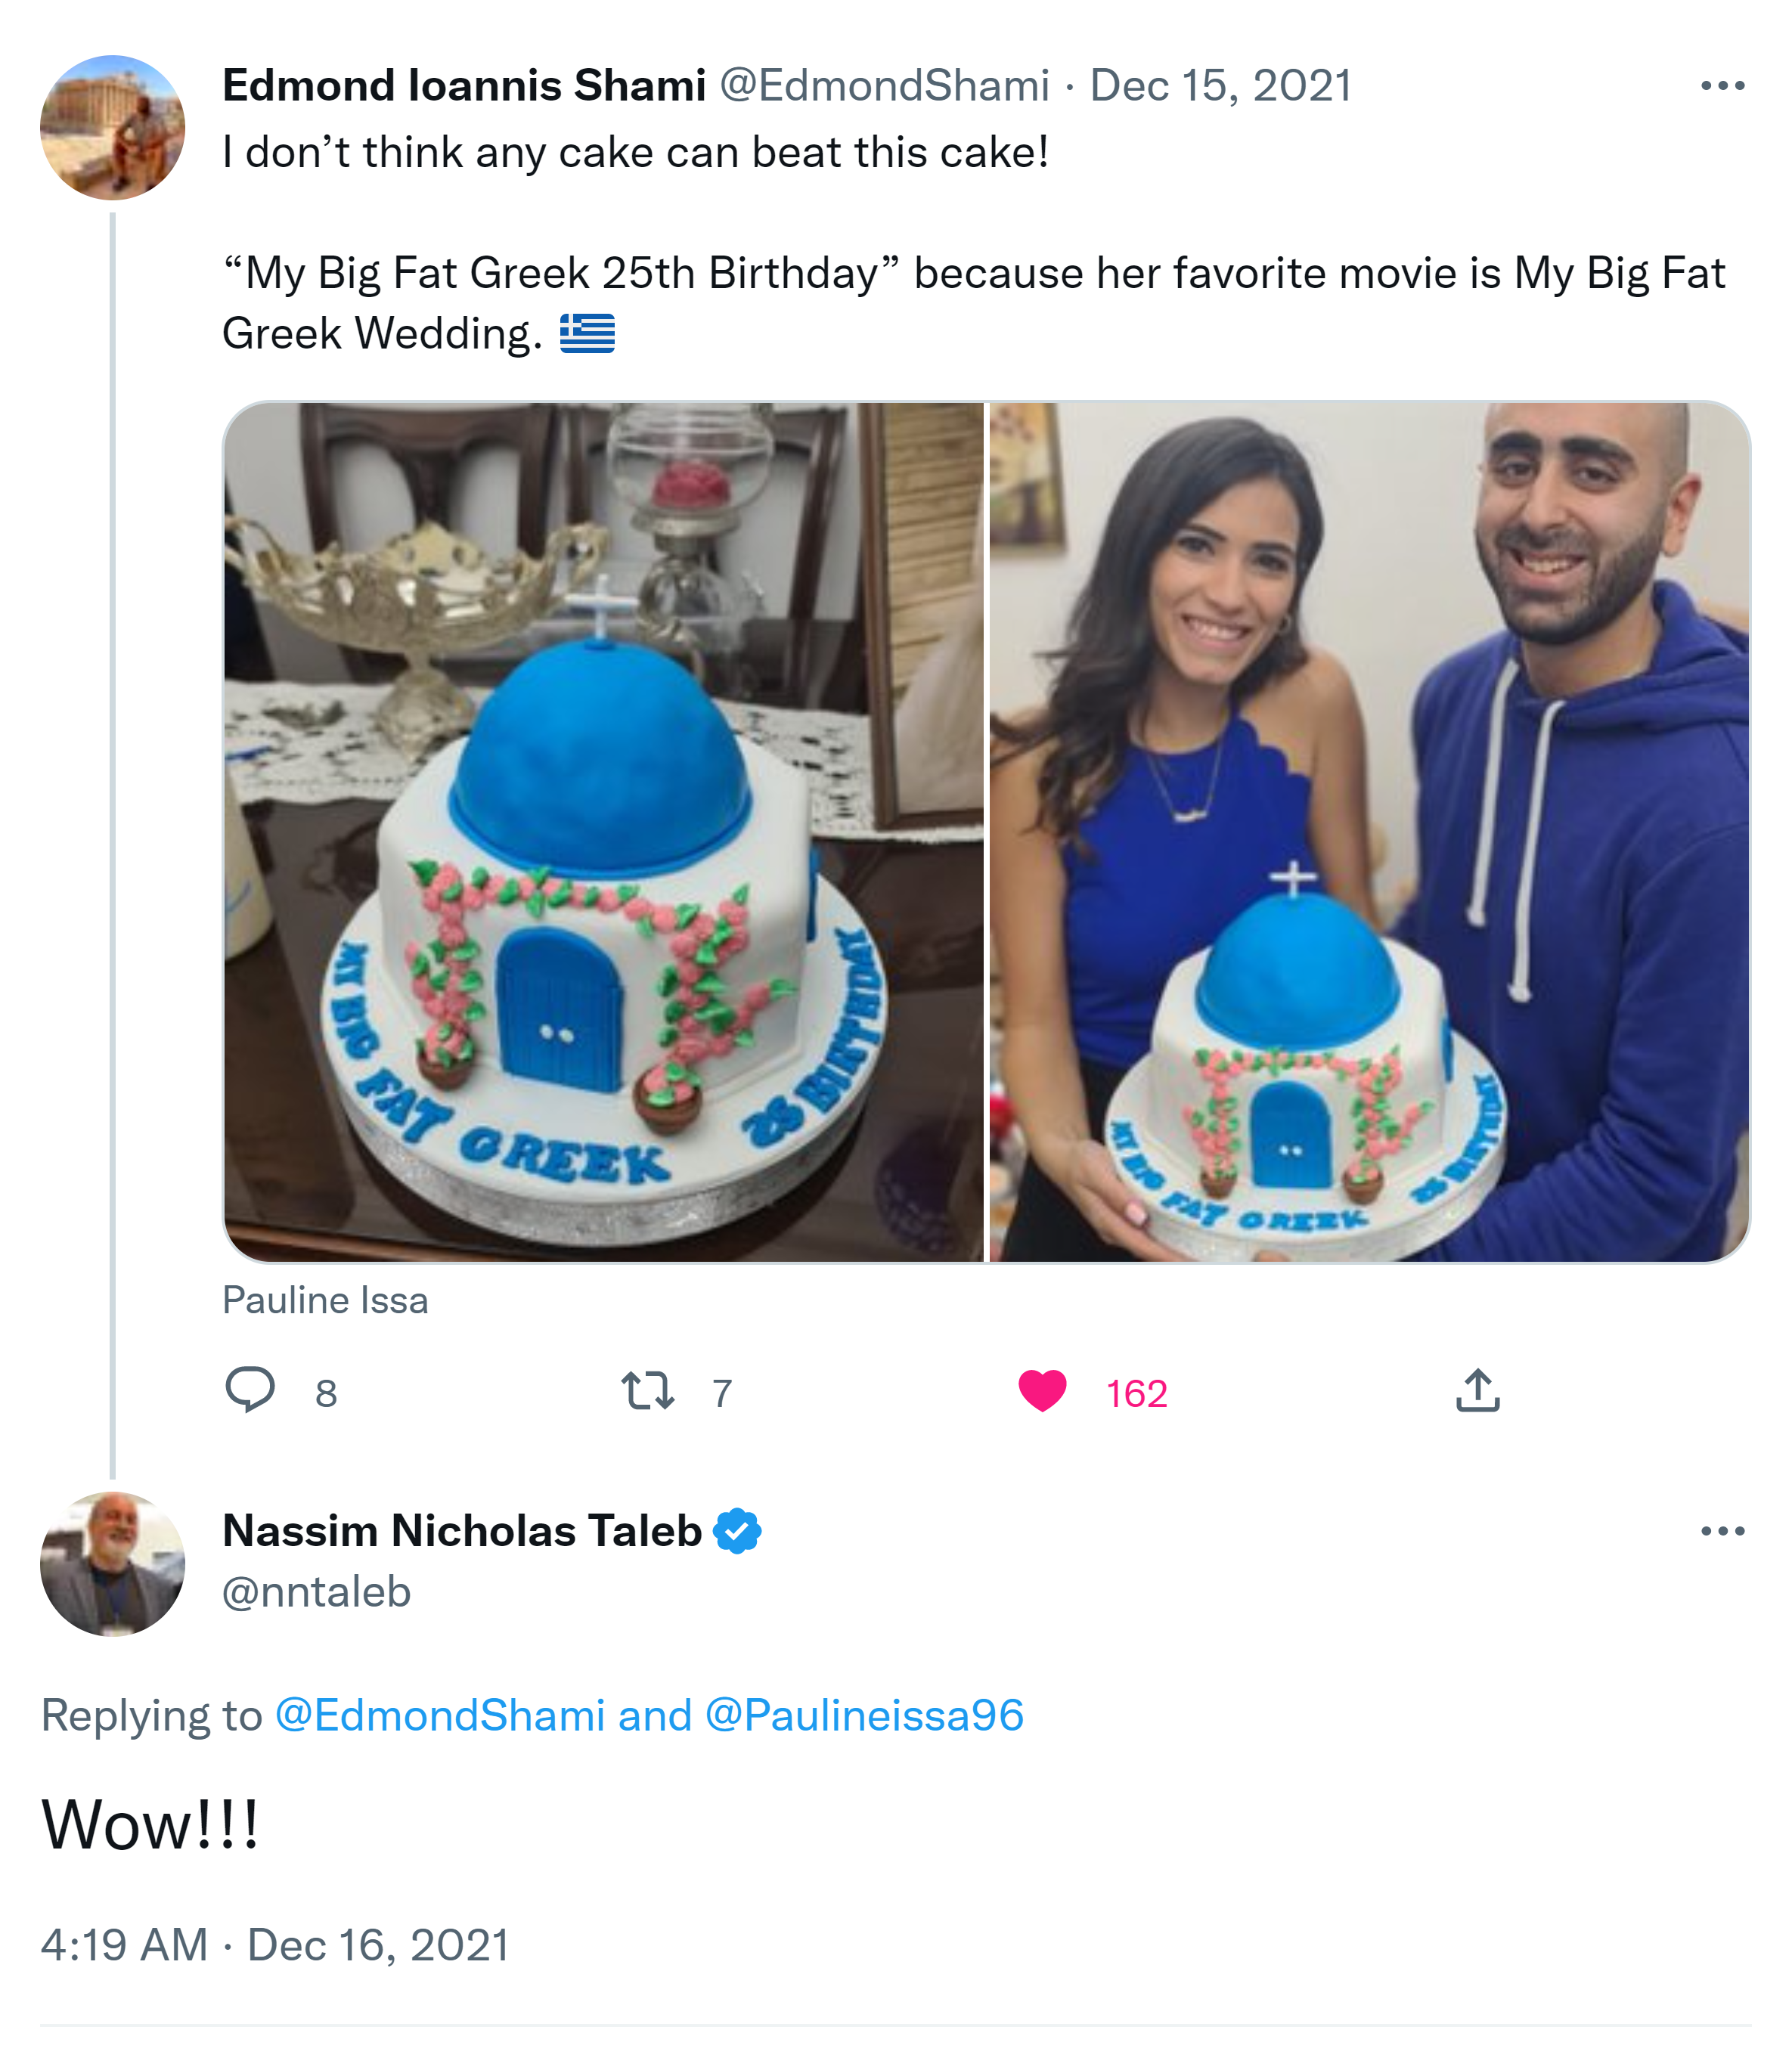Open more options on Edmond's tweet

point(1722,87)
